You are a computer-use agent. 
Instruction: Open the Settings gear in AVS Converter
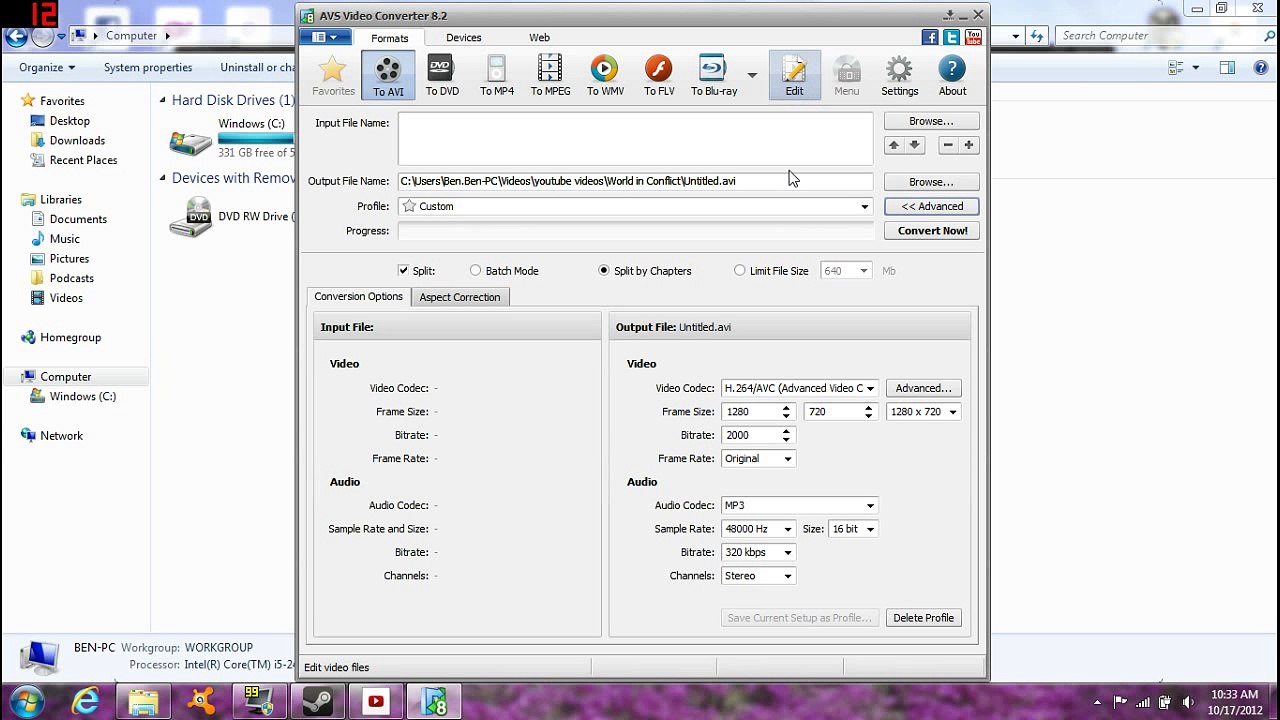[899, 76]
